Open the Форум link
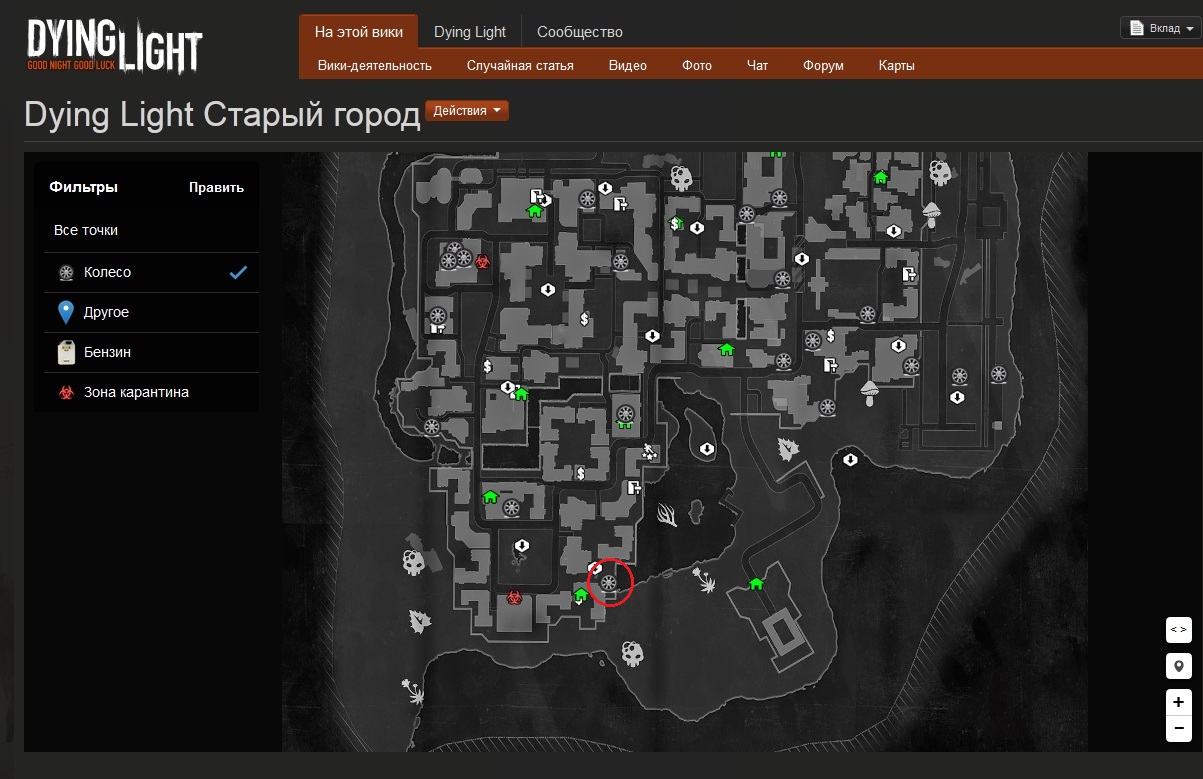The image size is (1203, 779). 823,65
